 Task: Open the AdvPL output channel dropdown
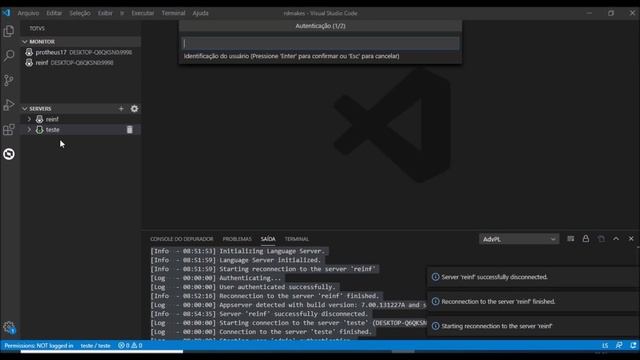(518, 239)
